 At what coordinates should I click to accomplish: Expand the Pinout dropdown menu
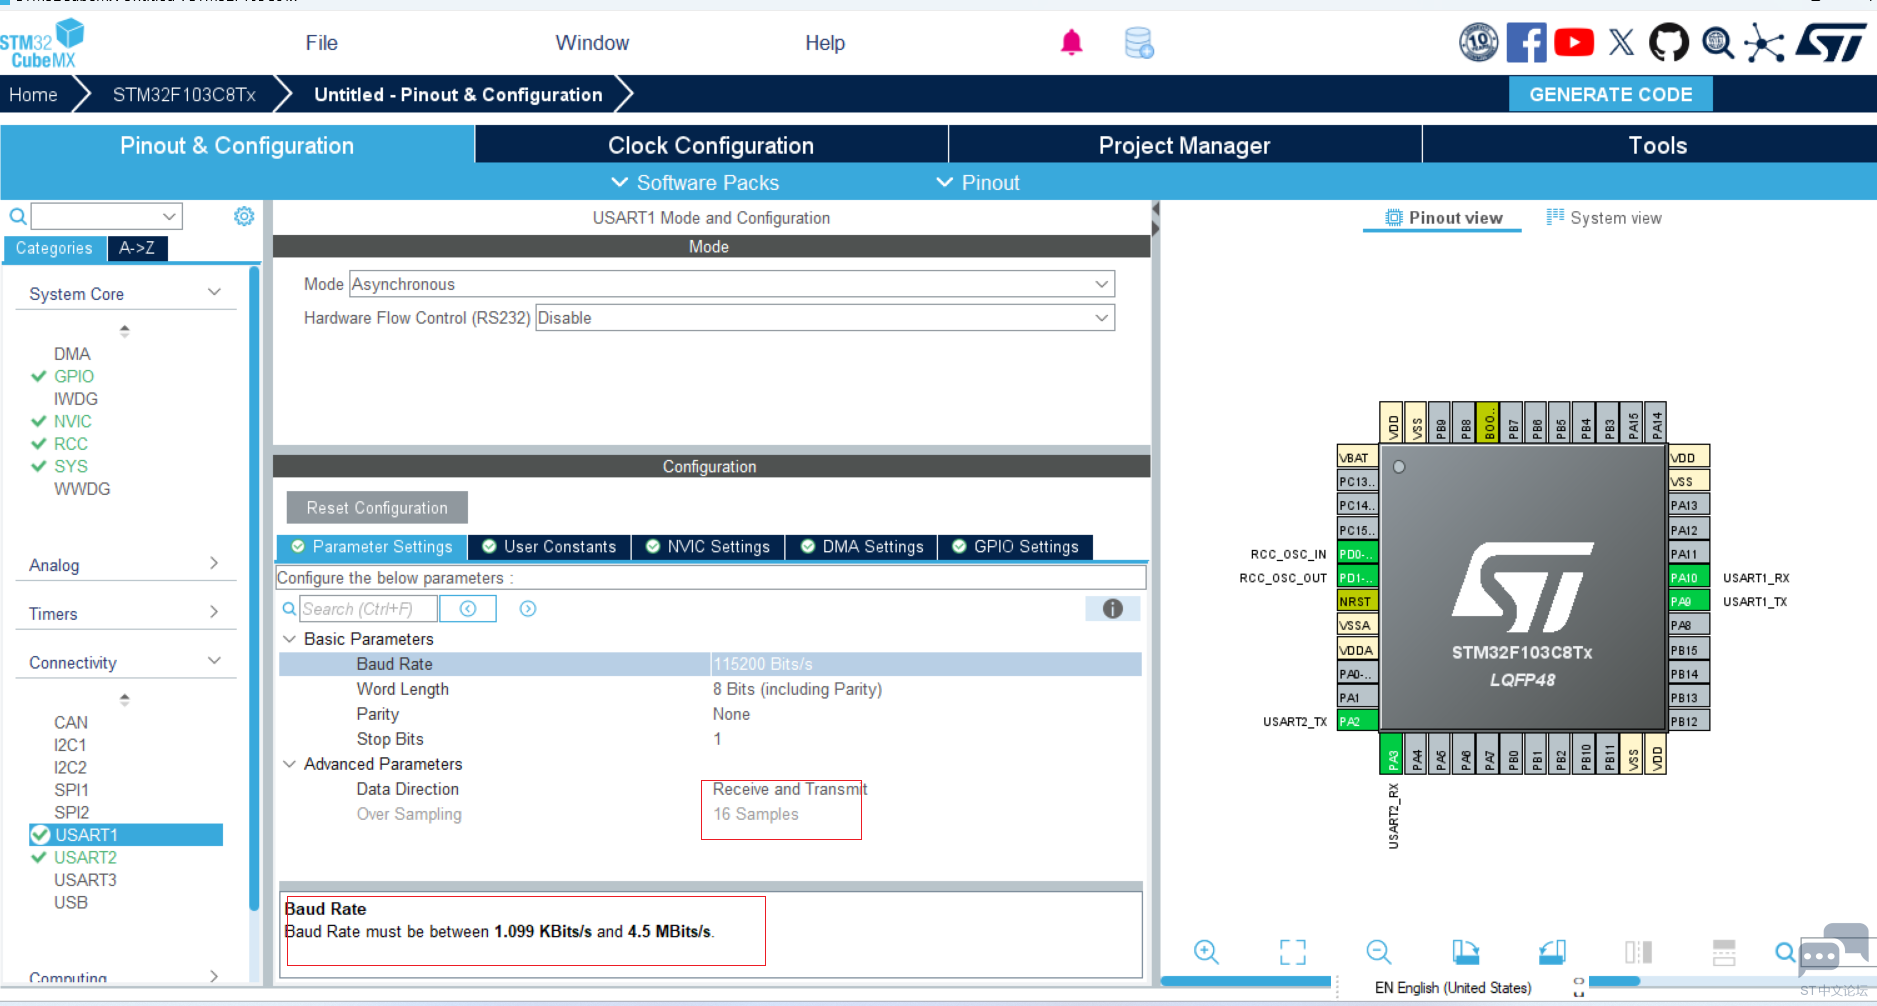[x=978, y=183]
